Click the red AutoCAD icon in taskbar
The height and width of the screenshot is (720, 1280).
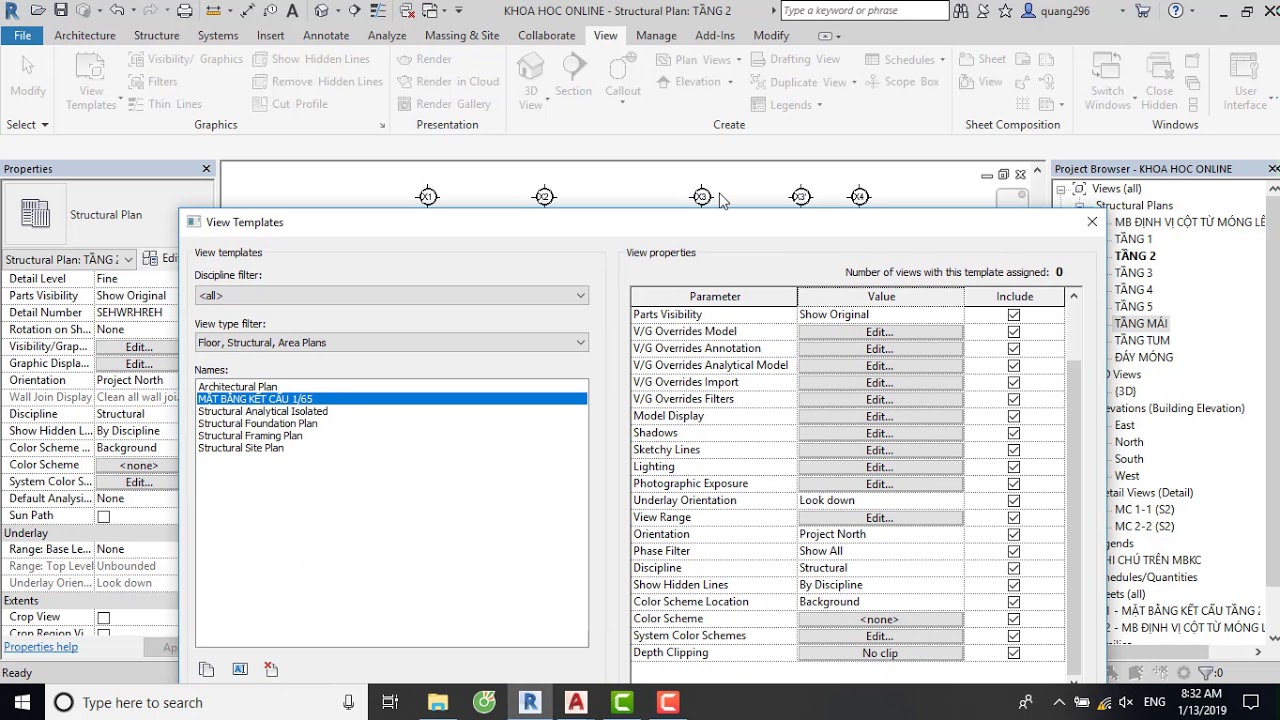[576, 702]
